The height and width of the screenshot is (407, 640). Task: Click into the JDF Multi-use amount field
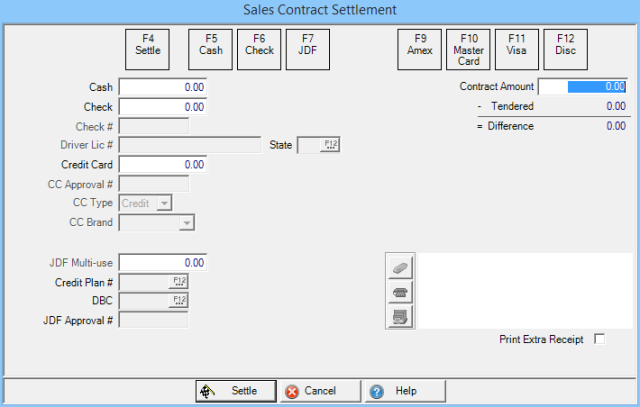(x=163, y=262)
